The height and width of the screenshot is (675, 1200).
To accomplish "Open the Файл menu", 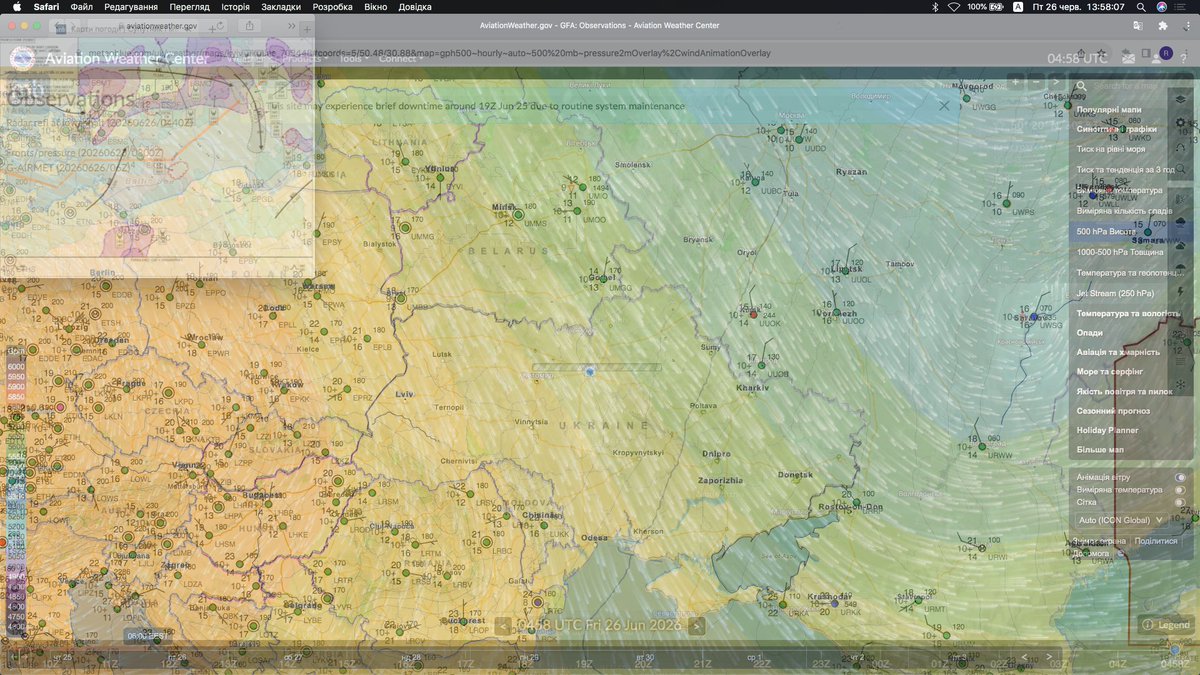I will click(82, 7).
